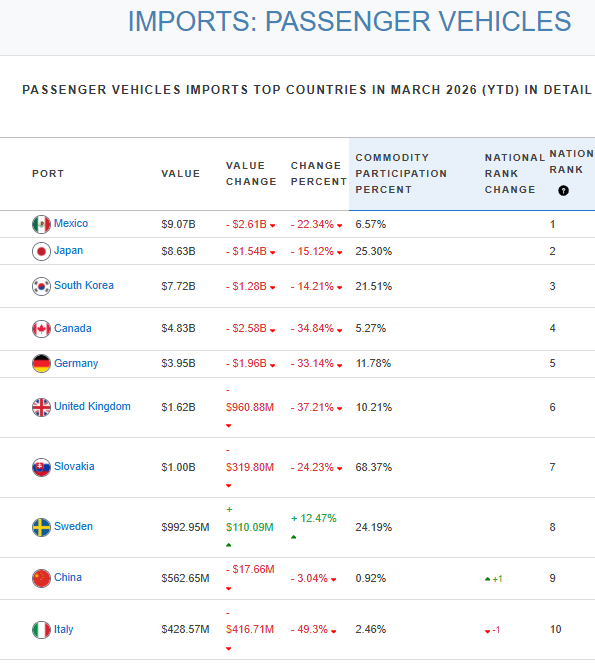The image size is (595, 667).
Task: Click the Mexico flag icon
Action: click(x=41, y=225)
